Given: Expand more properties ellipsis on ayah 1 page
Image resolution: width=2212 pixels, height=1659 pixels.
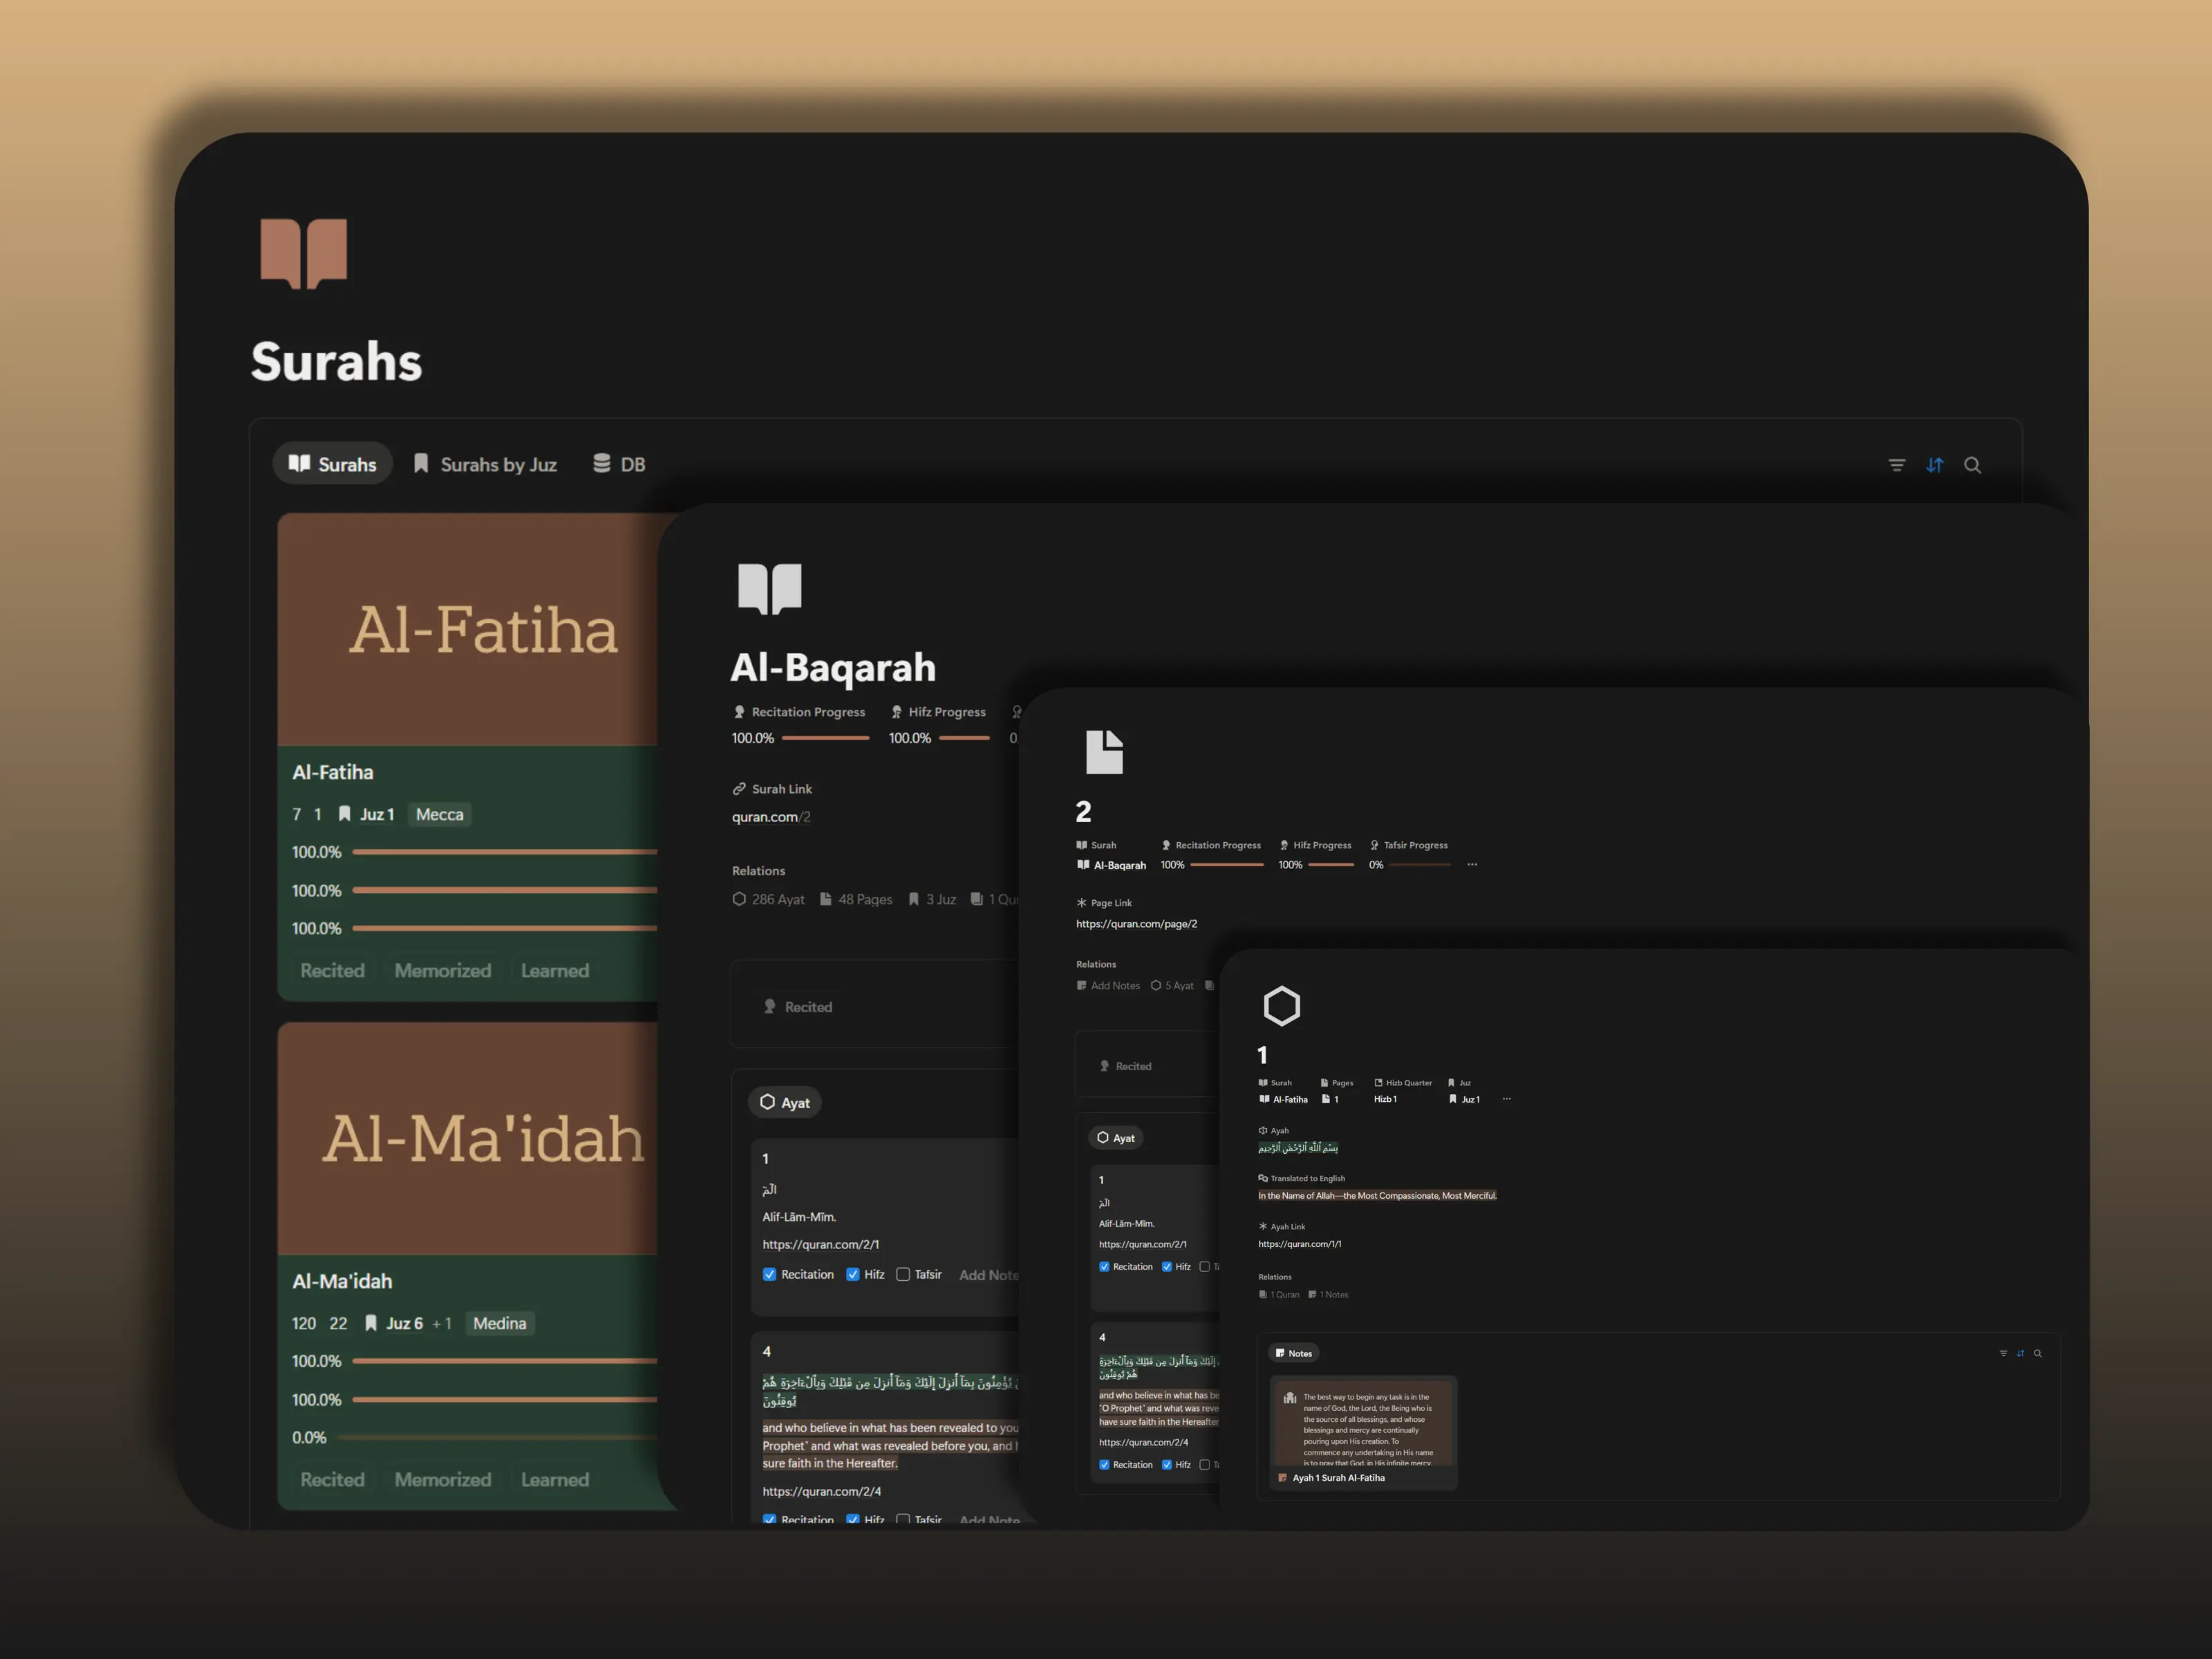Looking at the screenshot, I should click(1506, 1099).
